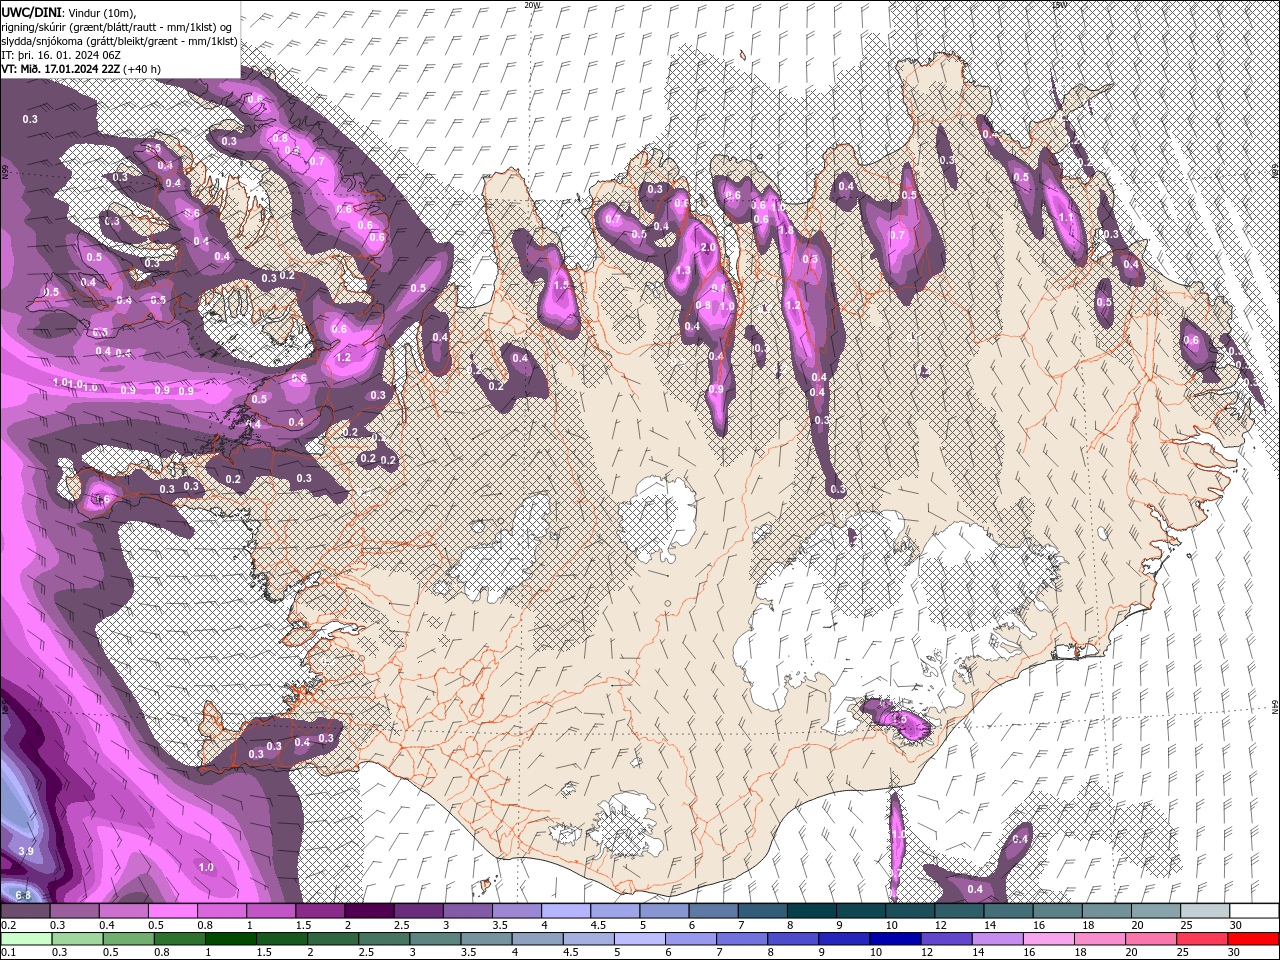Pick the red-pink rain swatch between 25 and 30
This screenshot has height=960, width=1280.
pos(1202,939)
